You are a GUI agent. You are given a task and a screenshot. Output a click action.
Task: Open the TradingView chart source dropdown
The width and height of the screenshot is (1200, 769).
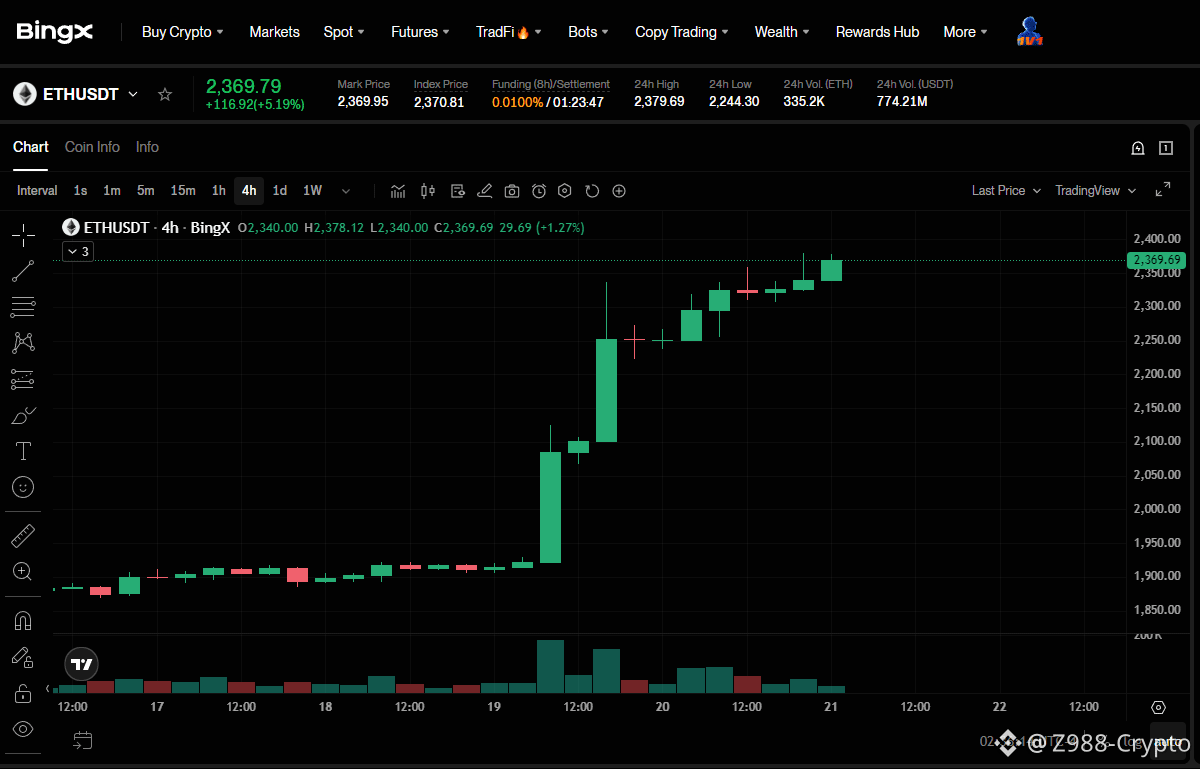[1096, 190]
